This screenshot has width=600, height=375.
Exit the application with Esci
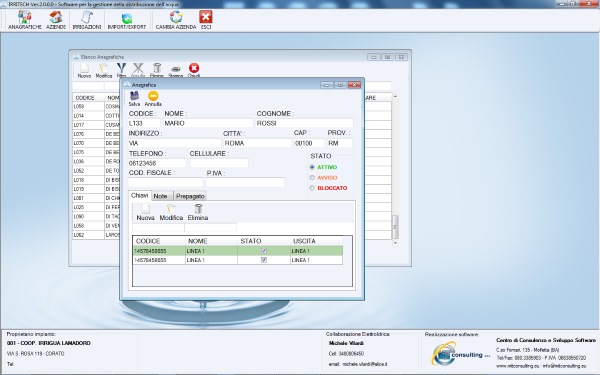(206, 20)
